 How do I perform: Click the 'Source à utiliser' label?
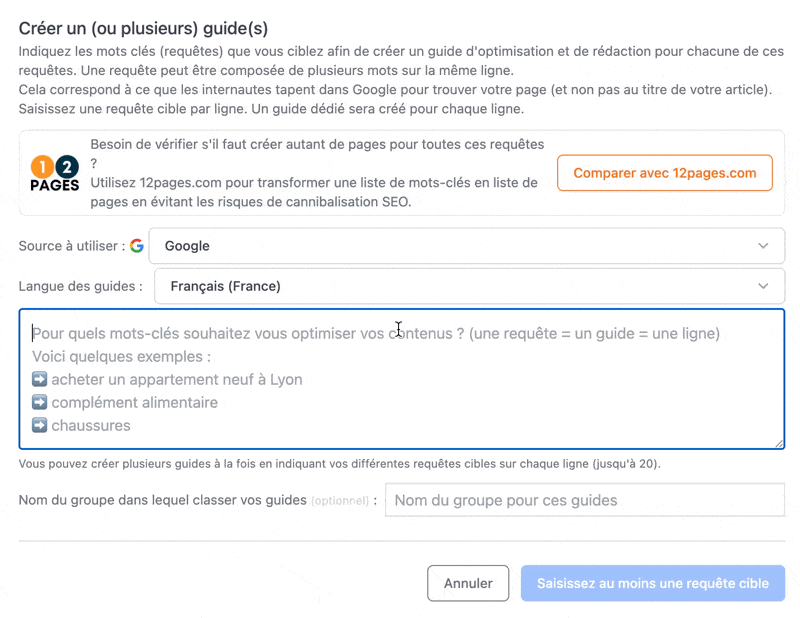point(71,246)
